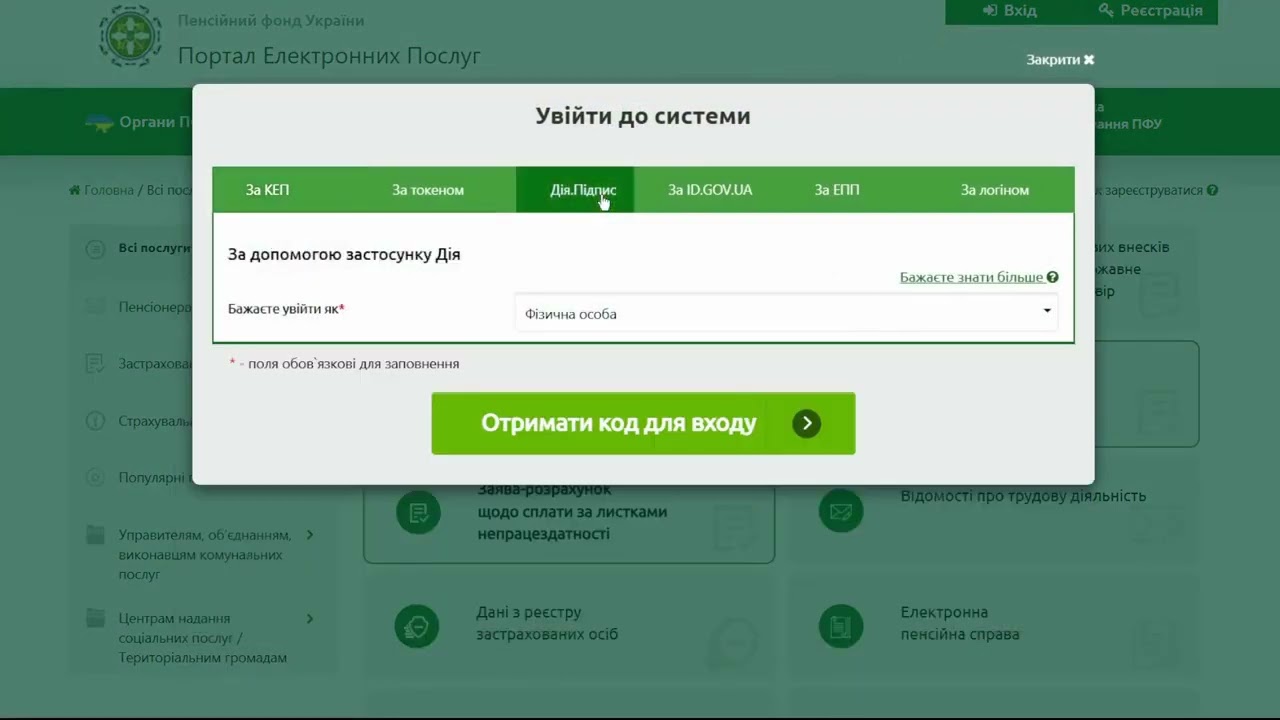Expand Управителям, об'єднанням sidebar chevron
Image resolution: width=1280 pixels, height=720 pixels.
pyautogui.click(x=310, y=535)
